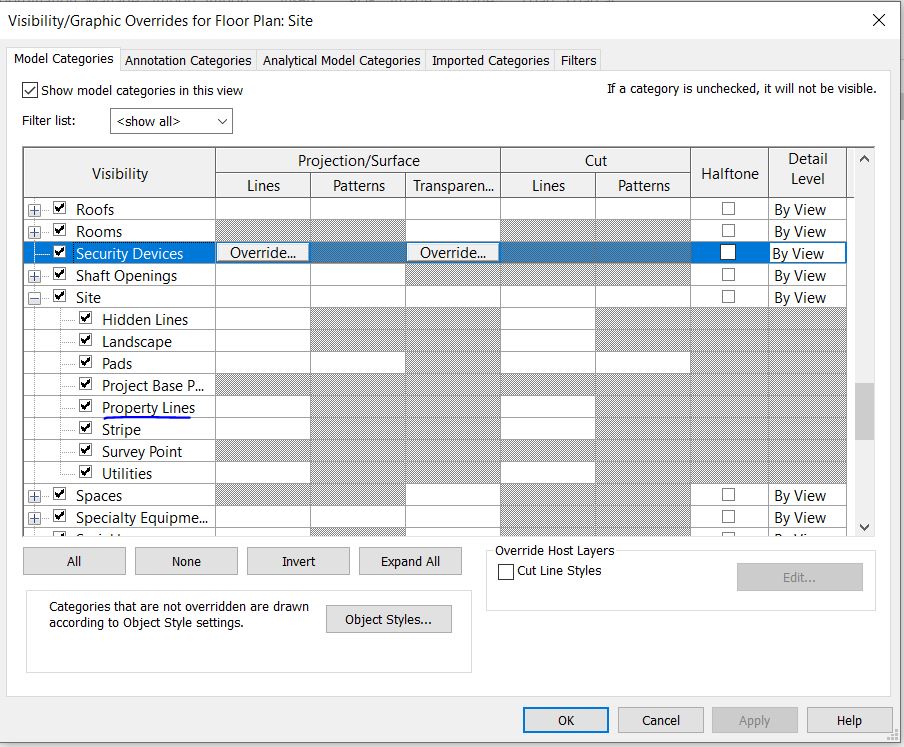This screenshot has width=904, height=747.
Task: Tick Halftone checkbox for Security Devices
Action: pyautogui.click(x=728, y=253)
